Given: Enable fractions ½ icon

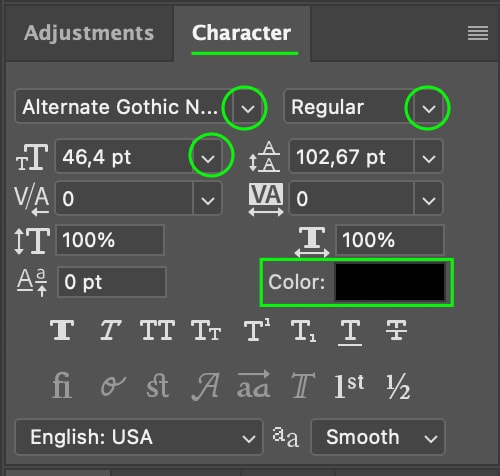Looking at the screenshot, I should click(x=398, y=386).
